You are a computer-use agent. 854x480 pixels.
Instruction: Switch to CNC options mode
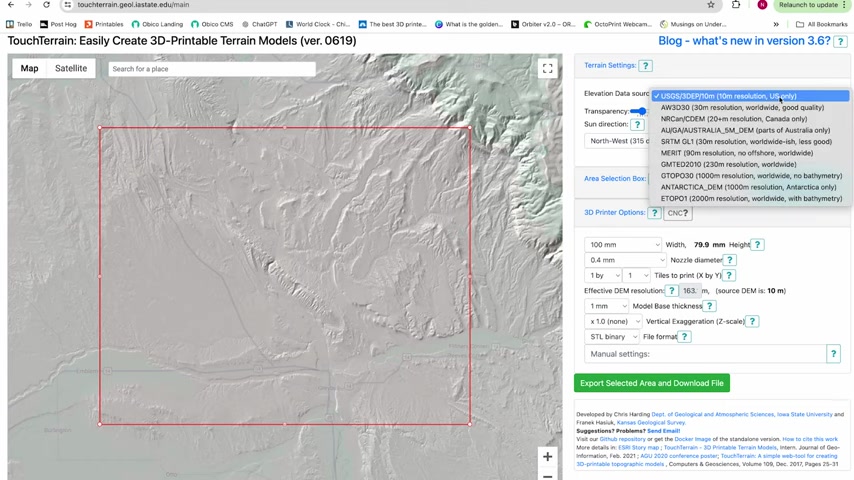(678, 213)
